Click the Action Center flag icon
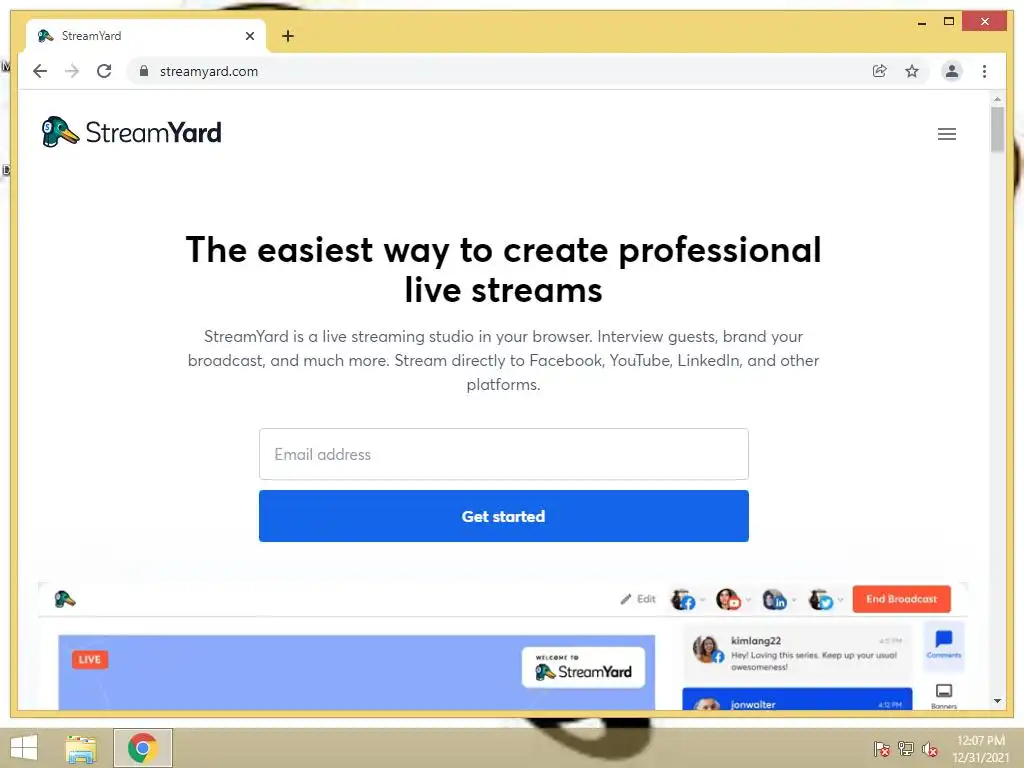 tap(882, 749)
